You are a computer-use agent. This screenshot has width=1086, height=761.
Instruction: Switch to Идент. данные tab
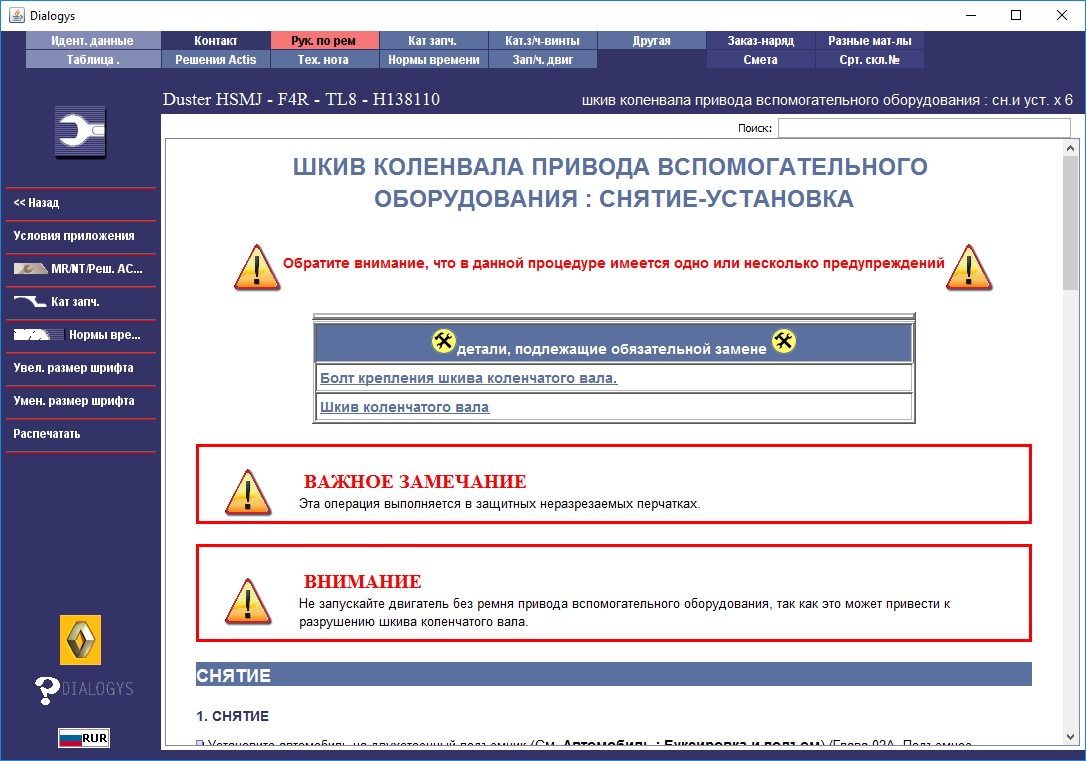pos(93,40)
